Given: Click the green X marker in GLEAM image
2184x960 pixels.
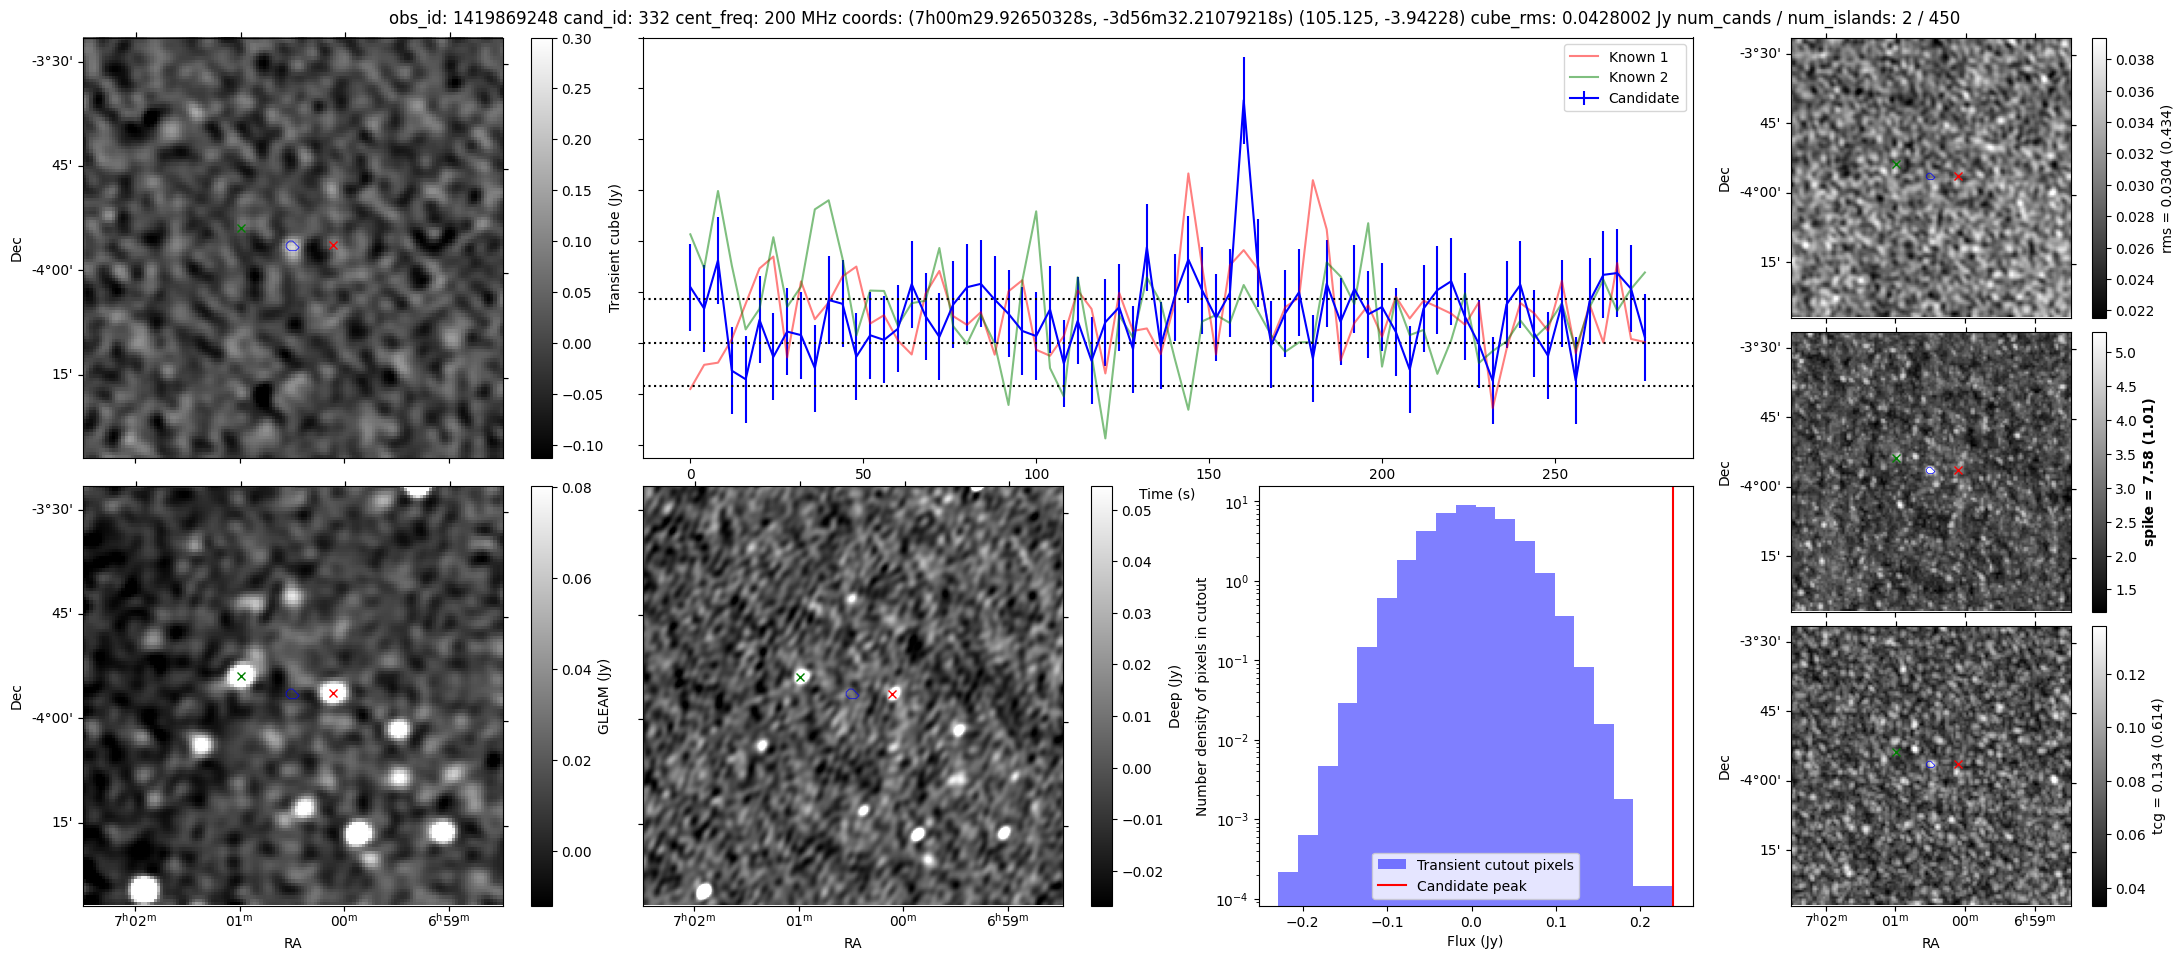Looking at the screenshot, I should (x=241, y=677).
